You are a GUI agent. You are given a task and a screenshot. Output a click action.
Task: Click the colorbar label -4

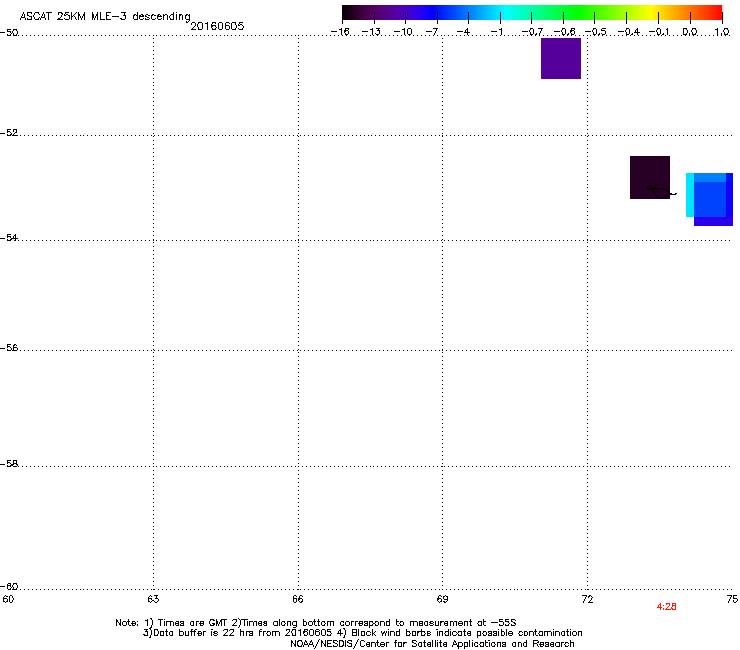click(463, 32)
